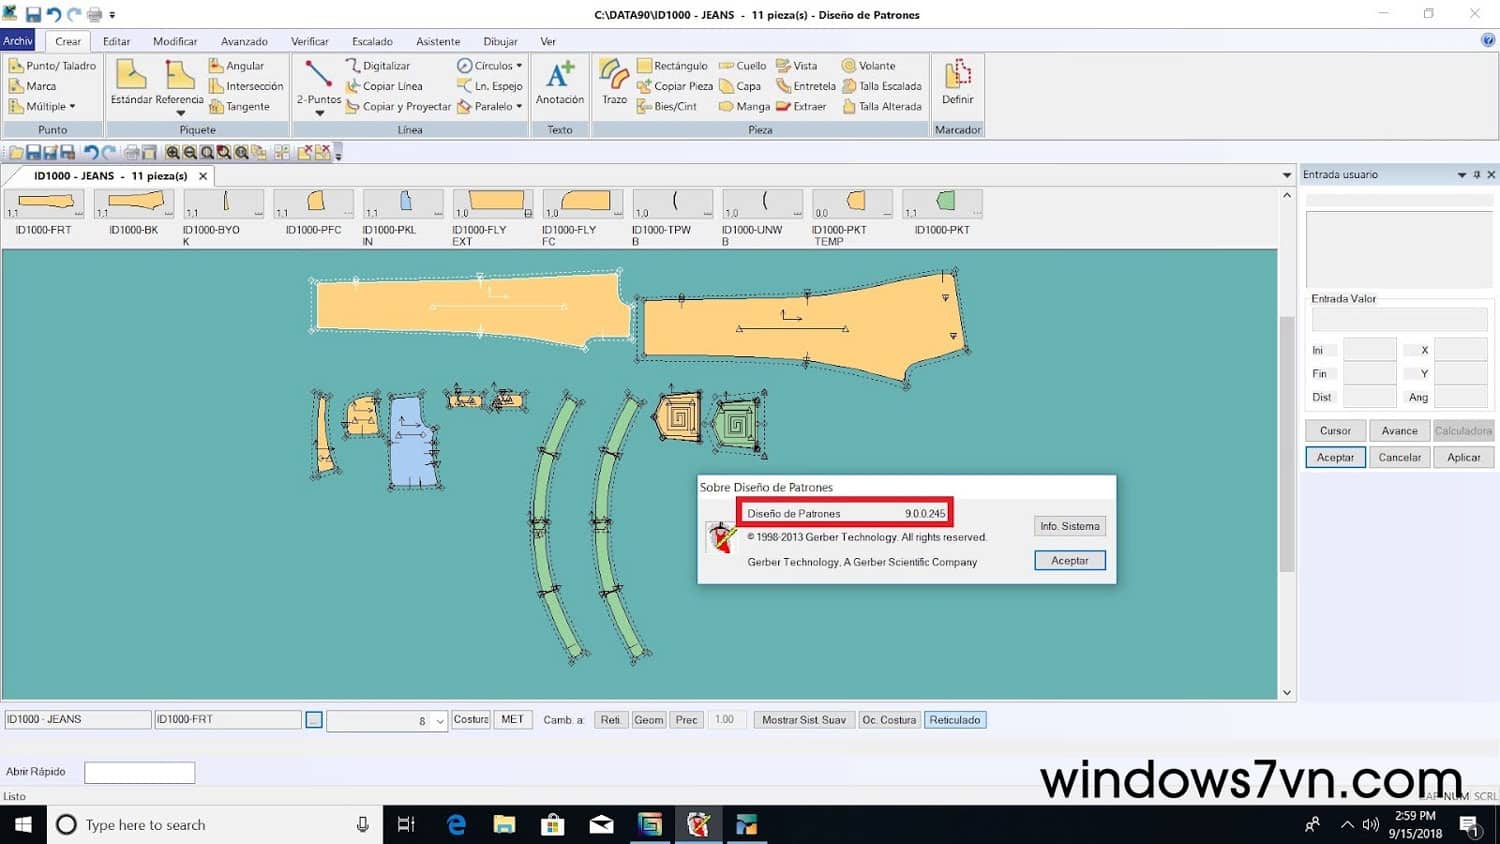This screenshot has height=844, width=1500.
Task: Select the Cursor input mode
Action: [1335, 431]
